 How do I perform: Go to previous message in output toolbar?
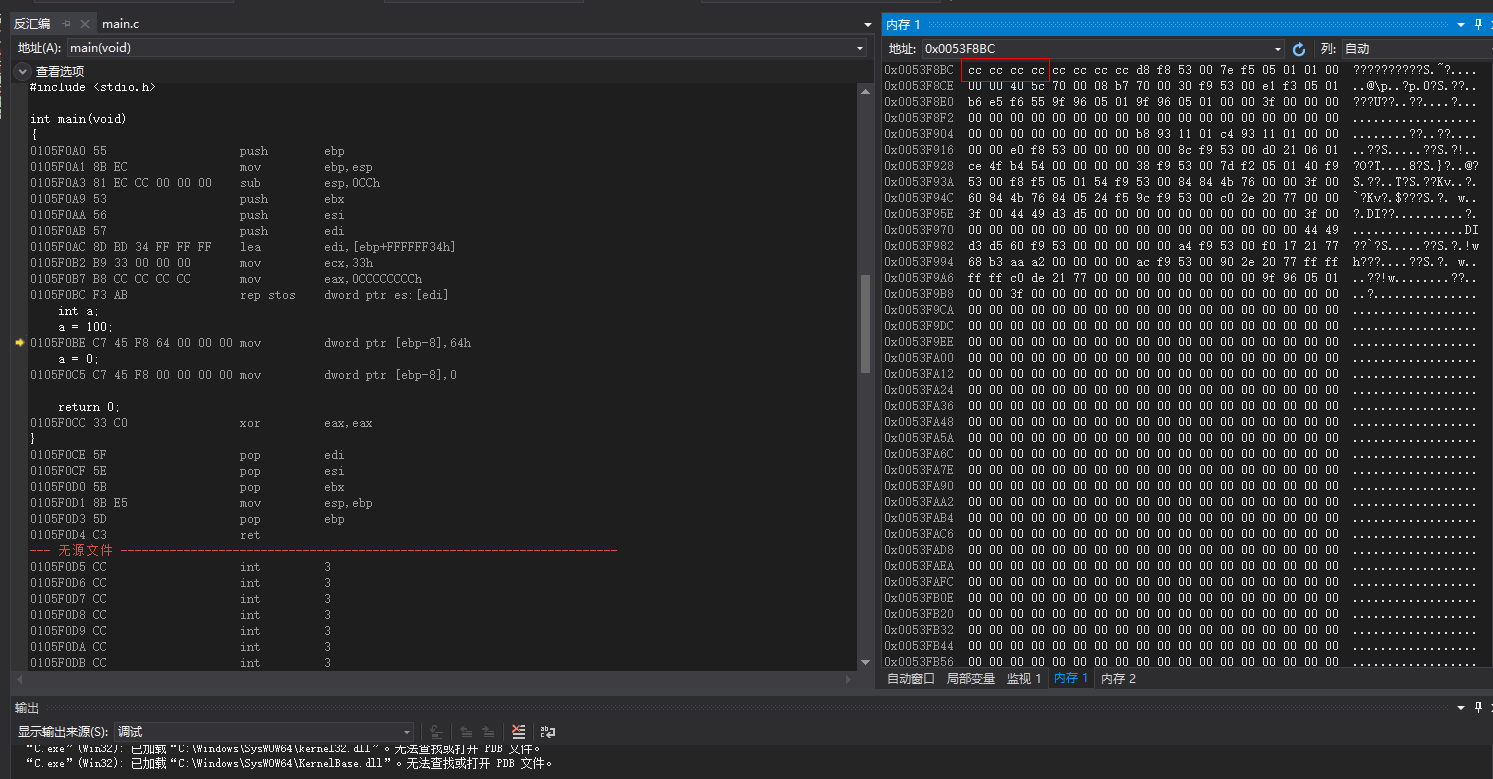[x=466, y=732]
